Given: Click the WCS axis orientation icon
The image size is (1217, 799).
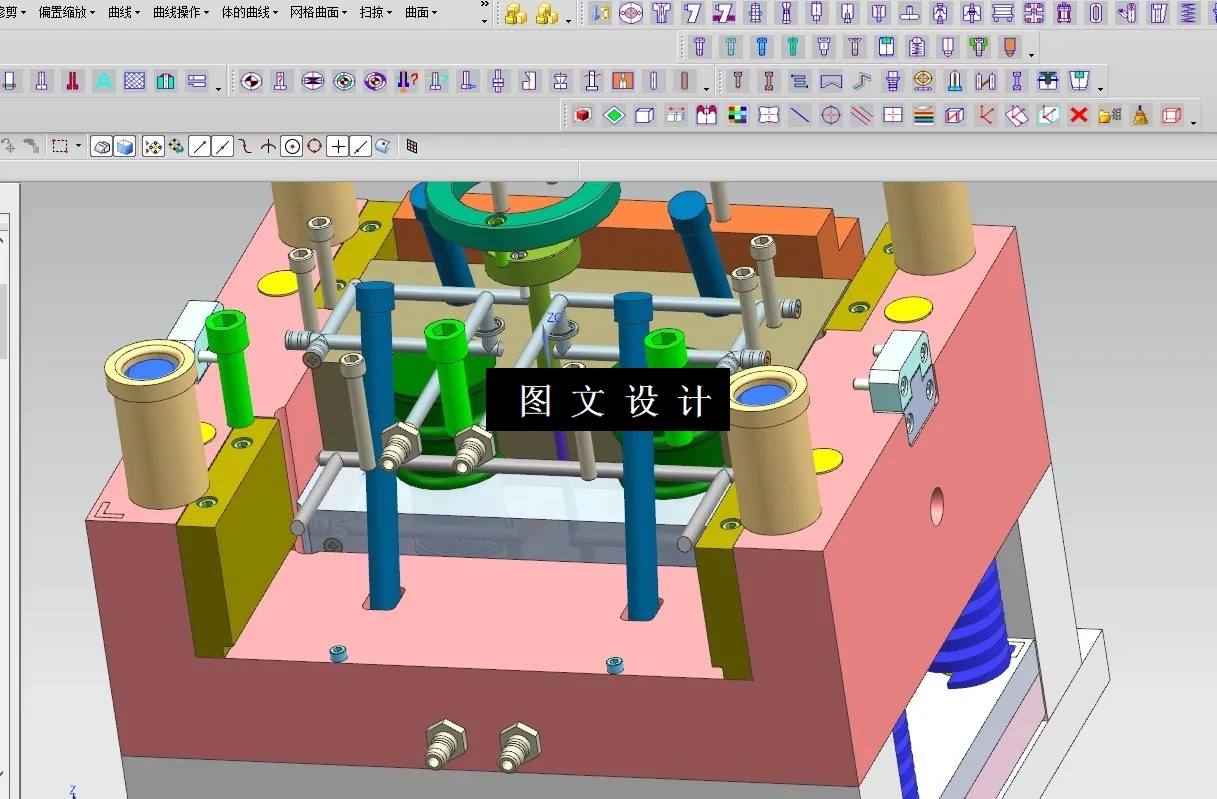Looking at the screenshot, I should click(984, 115).
